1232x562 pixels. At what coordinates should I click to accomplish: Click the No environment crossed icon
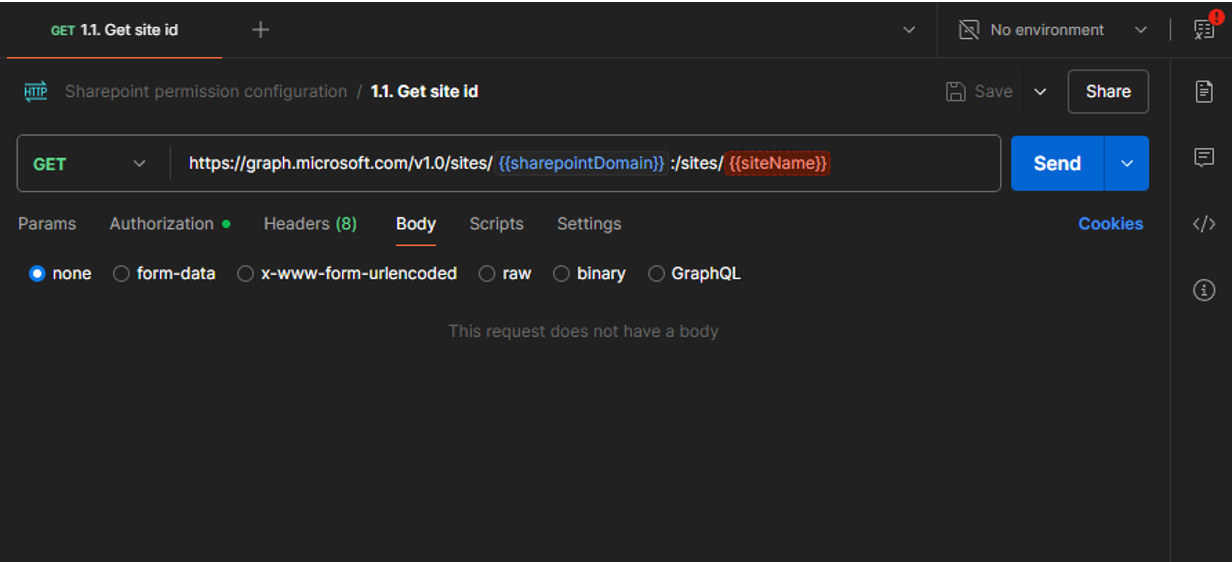pyautogui.click(x=968, y=30)
